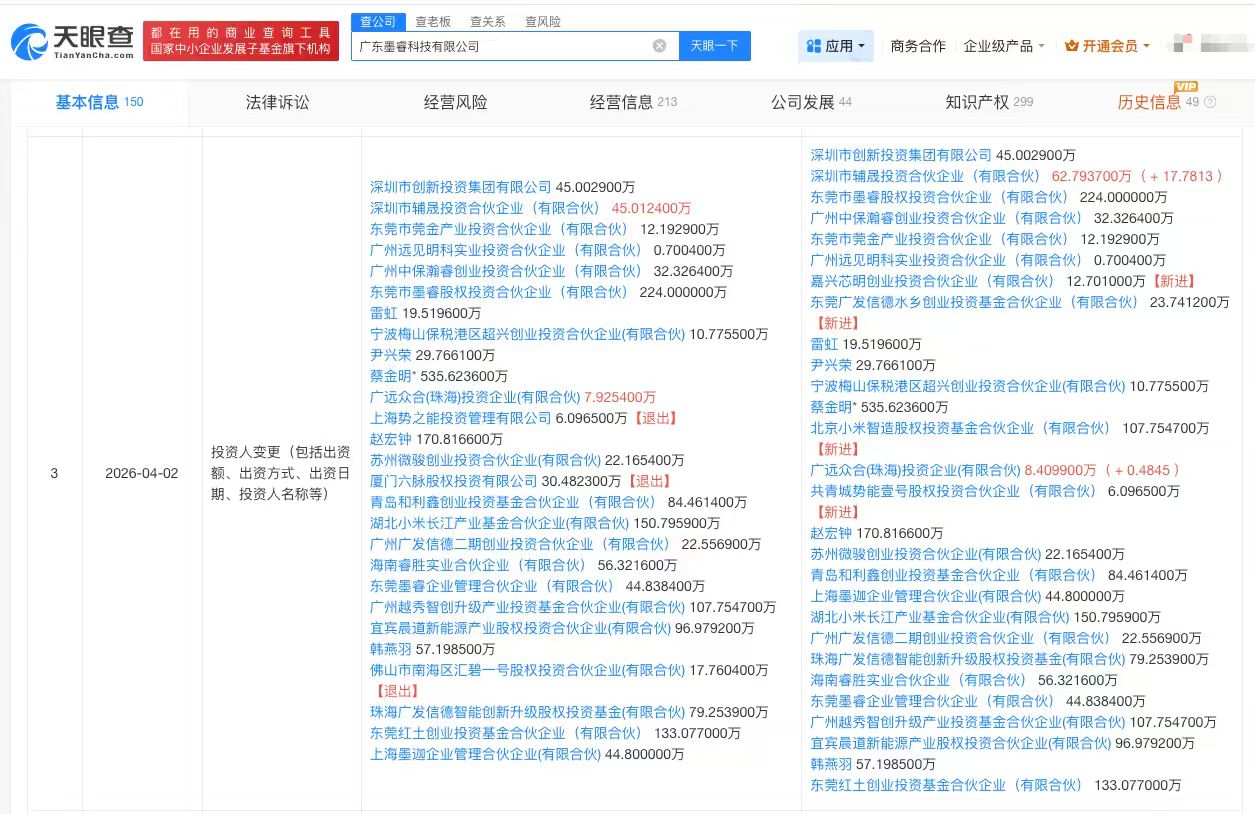Viewport: 1255px width, 814px height.
Task: Open 尹兴荣 in the left investor list
Action: [x=391, y=355]
